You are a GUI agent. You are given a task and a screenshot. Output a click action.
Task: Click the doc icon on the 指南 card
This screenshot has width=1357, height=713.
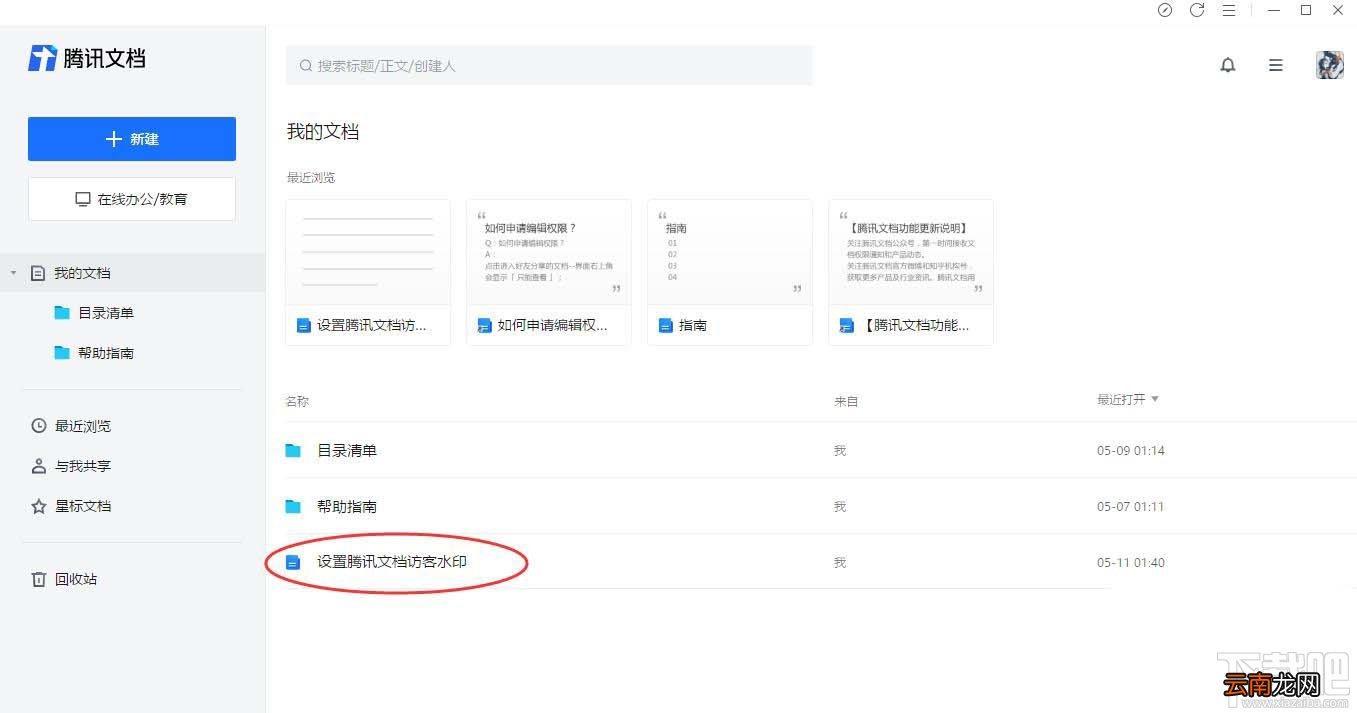click(666, 325)
